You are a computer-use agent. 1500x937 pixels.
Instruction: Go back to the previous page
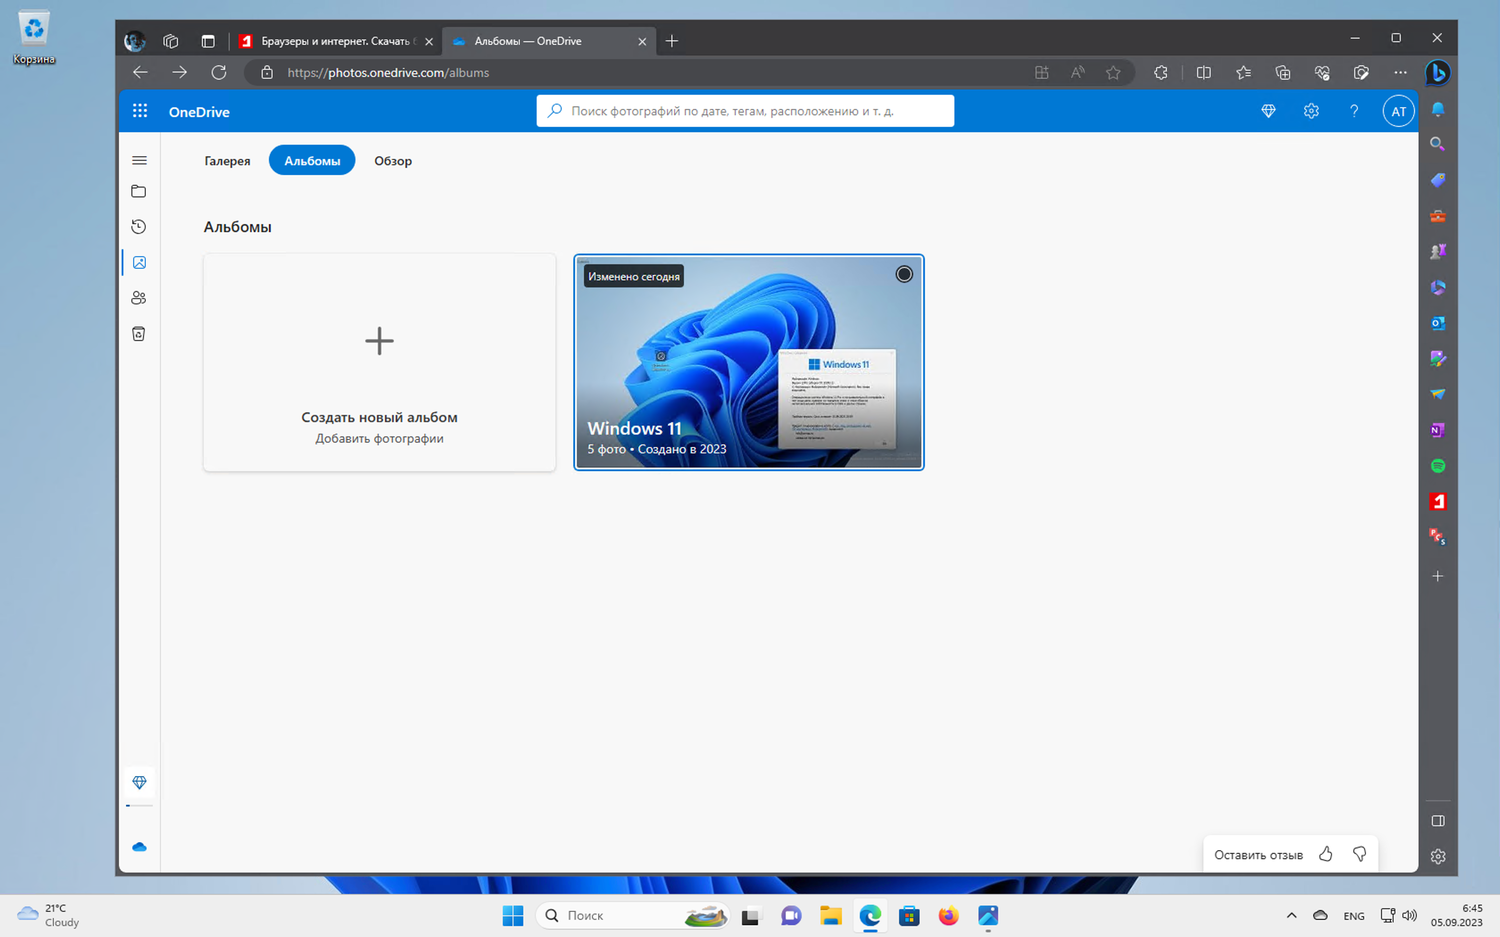140,72
